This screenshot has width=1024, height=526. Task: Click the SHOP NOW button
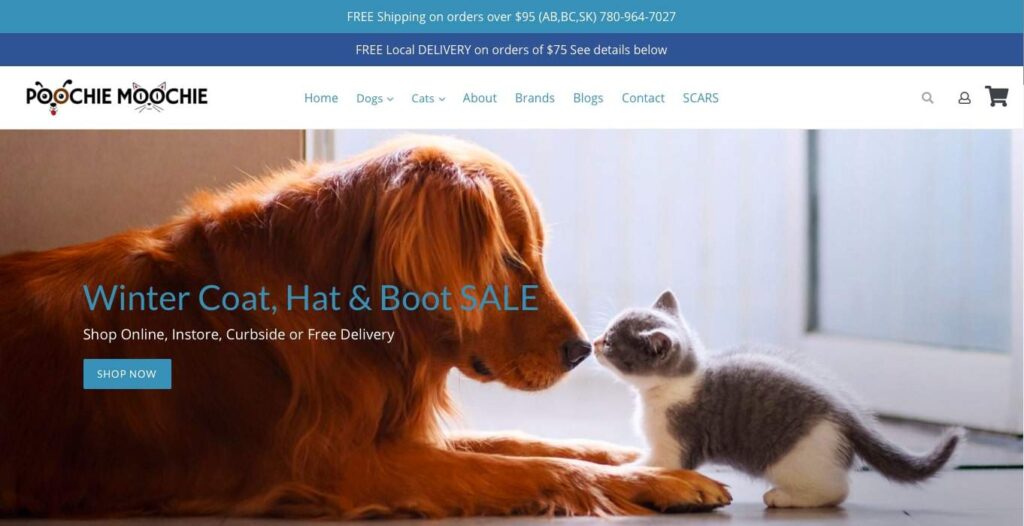pos(127,374)
